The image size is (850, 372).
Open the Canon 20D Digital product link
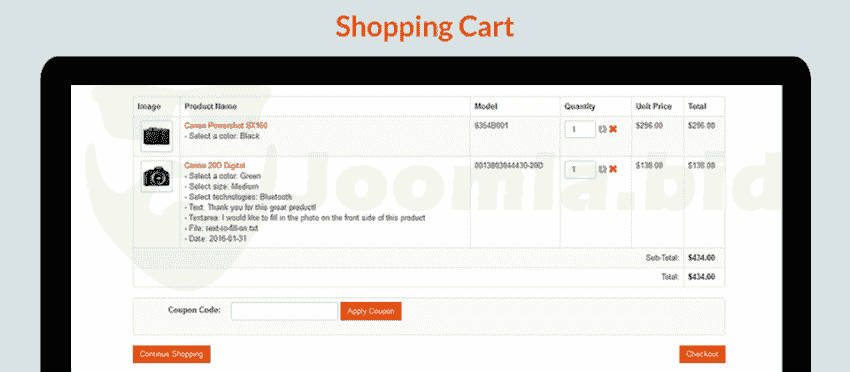tap(215, 165)
